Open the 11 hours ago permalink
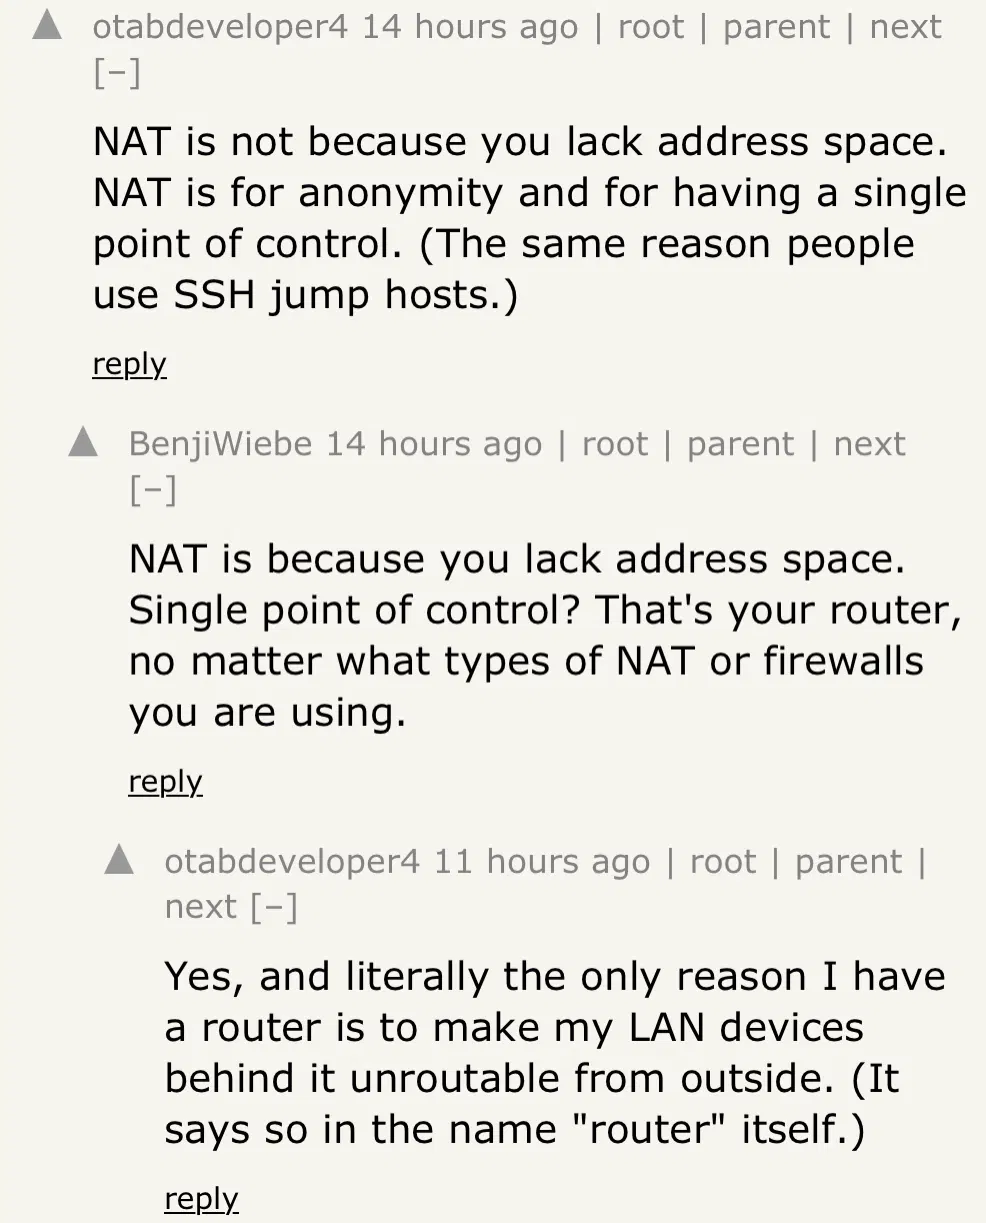Image resolution: width=986 pixels, height=1223 pixels. tap(542, 862)
